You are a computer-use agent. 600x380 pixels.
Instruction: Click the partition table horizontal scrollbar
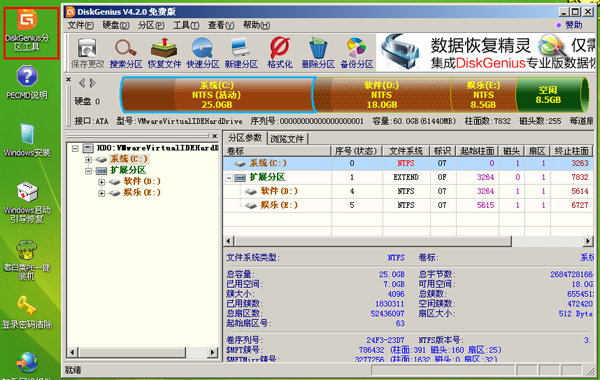(x=408, y=241)
